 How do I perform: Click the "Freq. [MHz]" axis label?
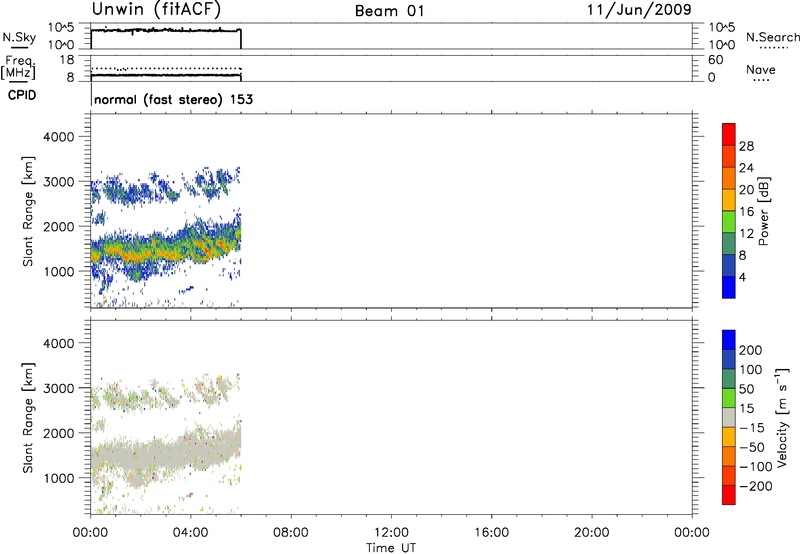click(x=19, y=67)
